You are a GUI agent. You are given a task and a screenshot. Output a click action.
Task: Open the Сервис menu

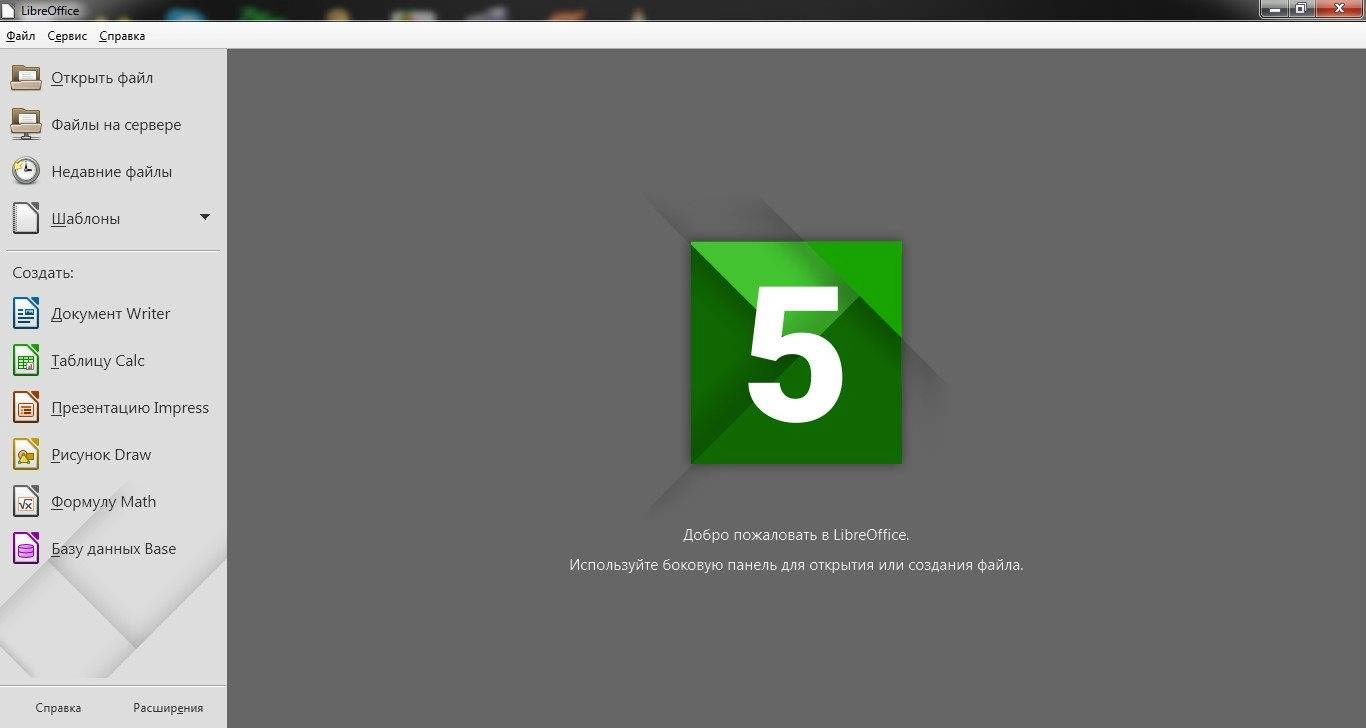click(x=67, y=36)
